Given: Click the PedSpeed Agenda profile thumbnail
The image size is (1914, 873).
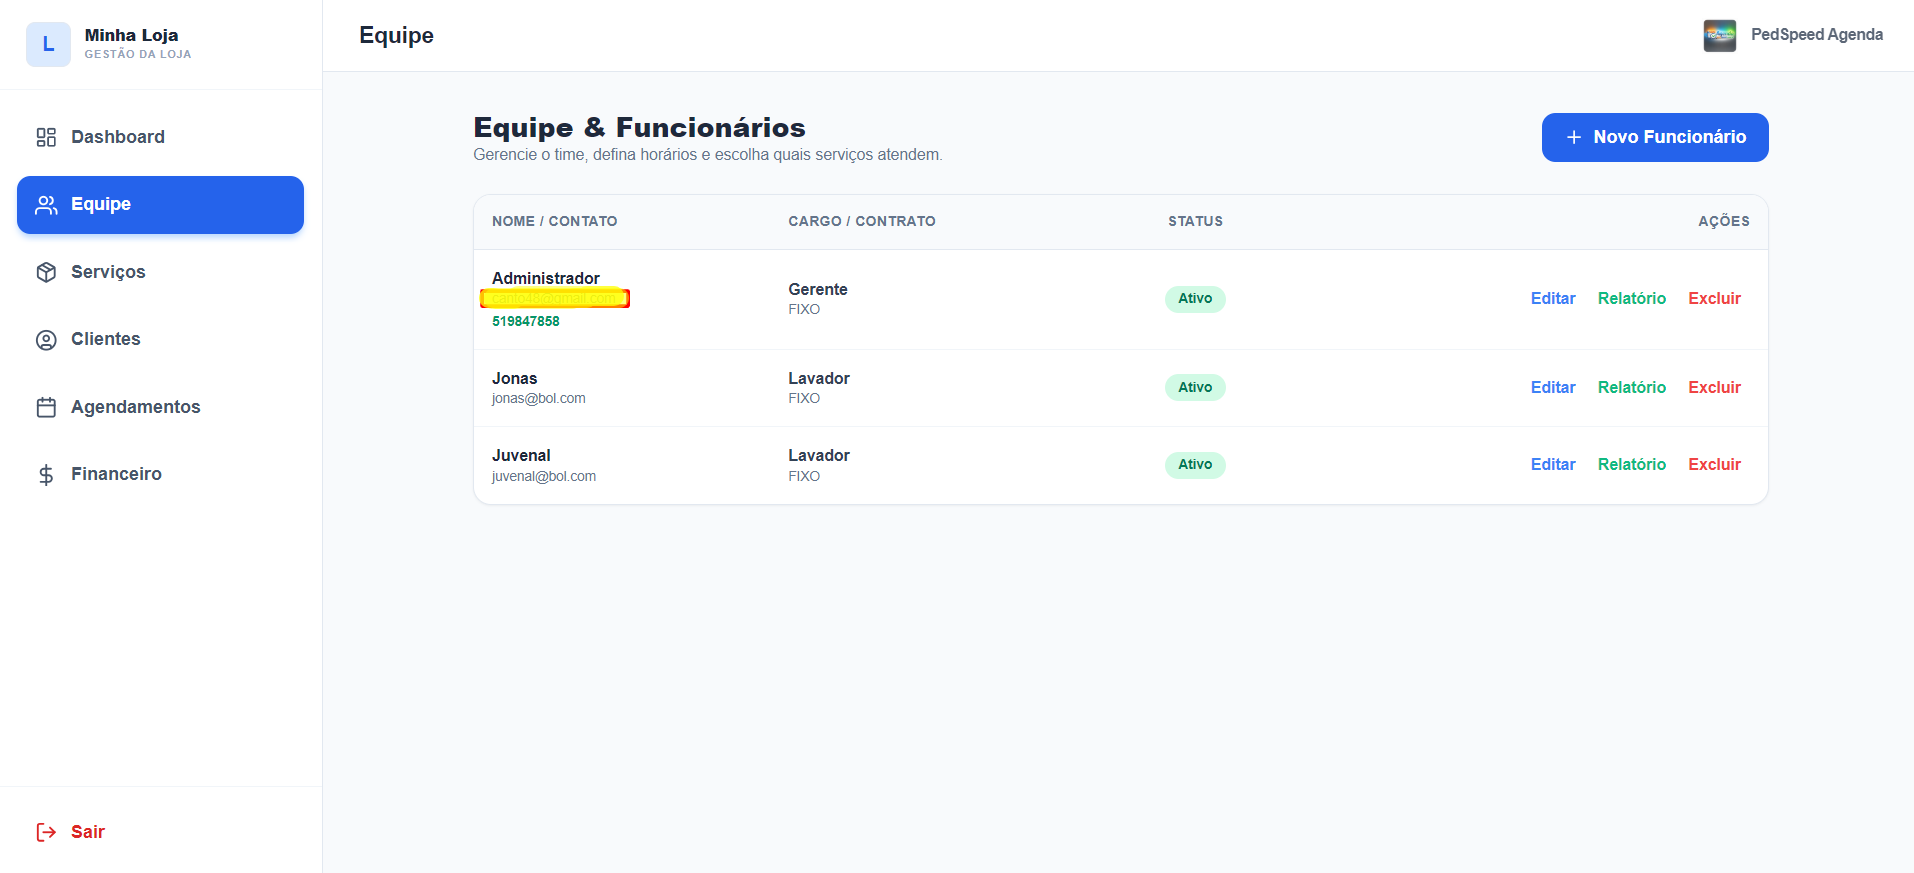Looking at the screenshot, I should pyautogui.click(x=1719, y=35).
